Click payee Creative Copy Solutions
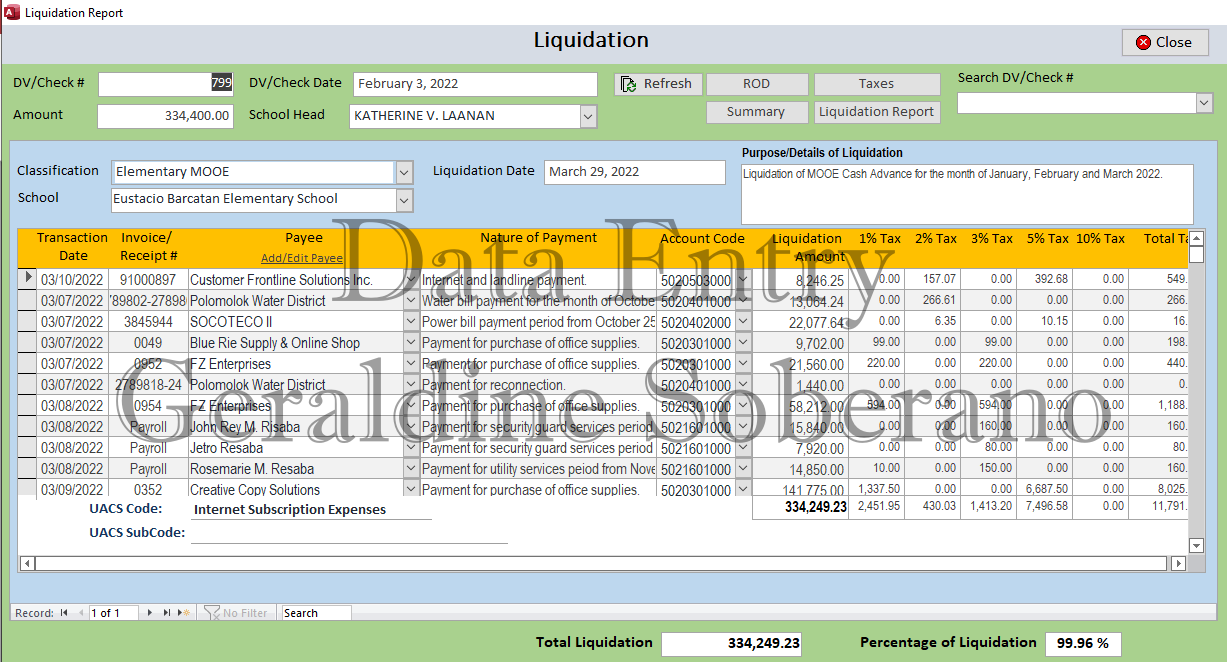 tap(295, 489)
